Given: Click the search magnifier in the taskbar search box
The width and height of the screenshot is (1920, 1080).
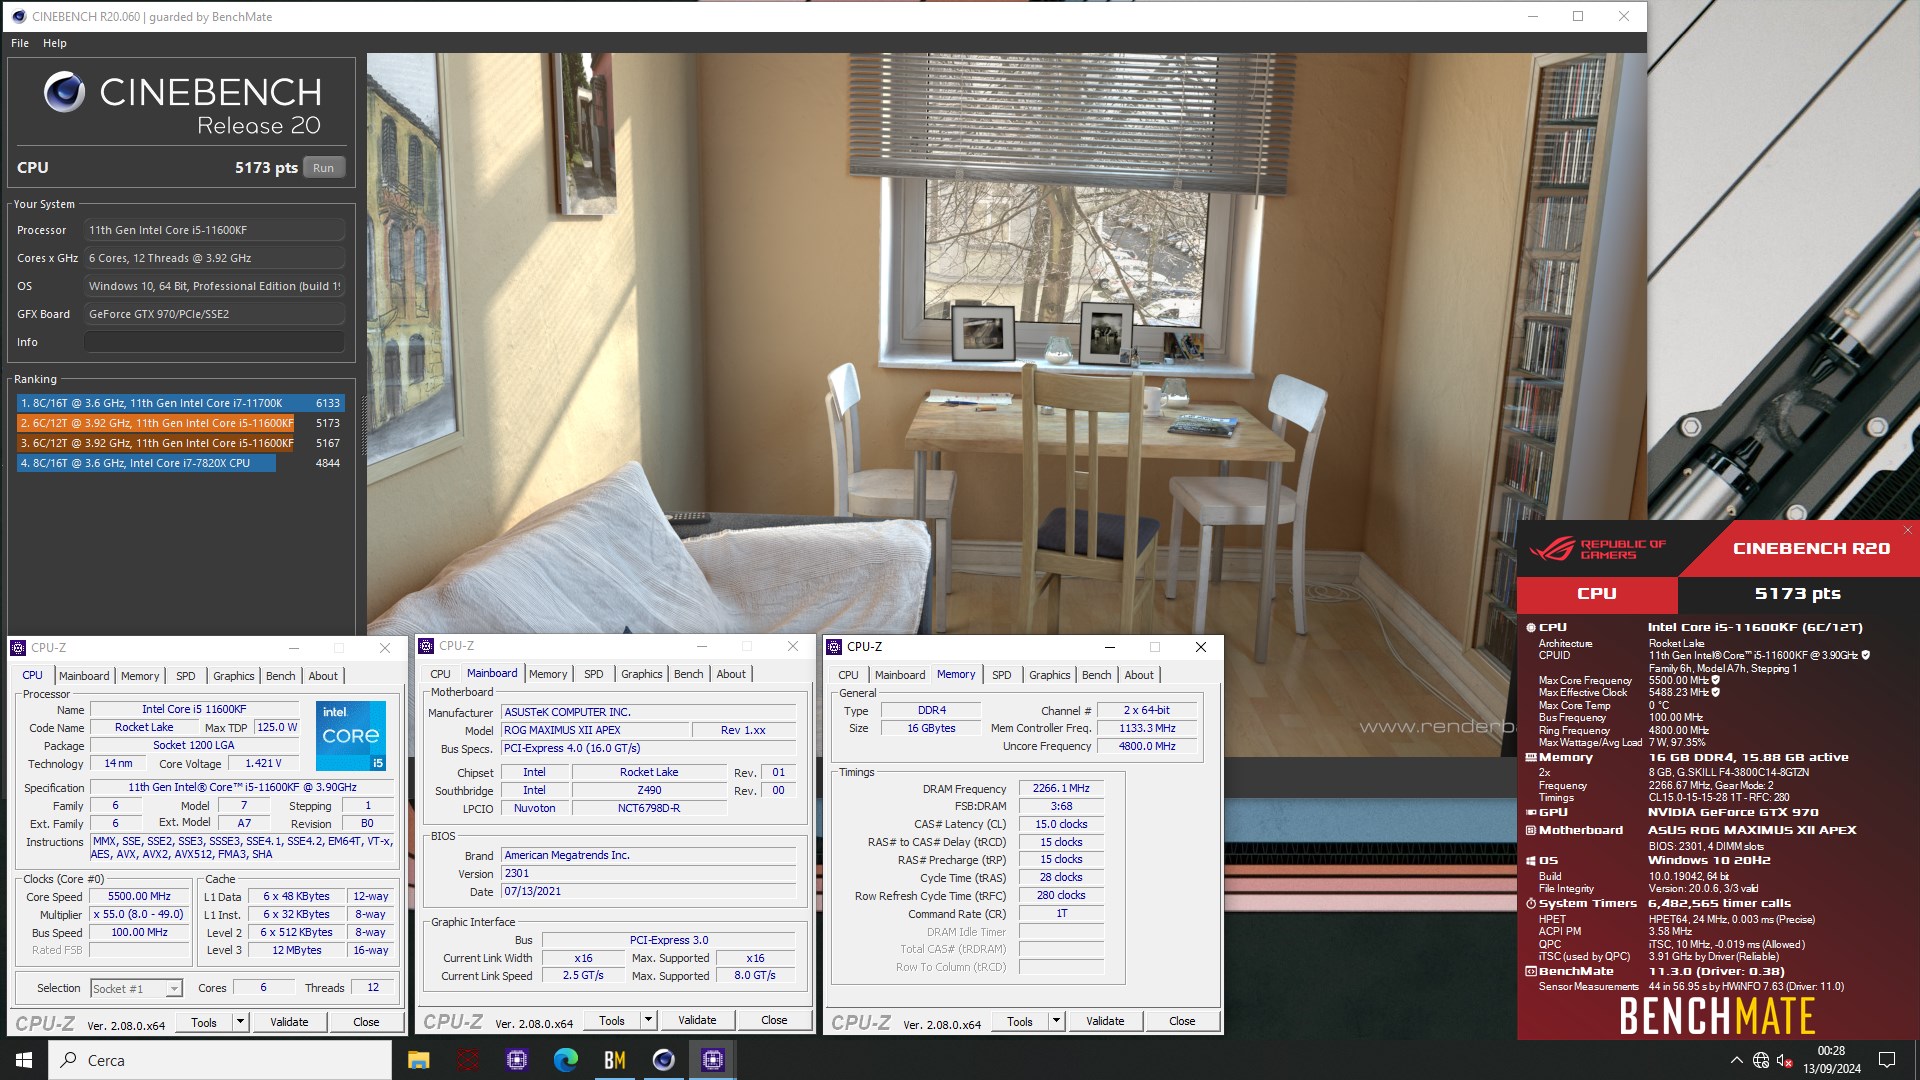Looking at the screenshot, I should [x=69, y=1060].
